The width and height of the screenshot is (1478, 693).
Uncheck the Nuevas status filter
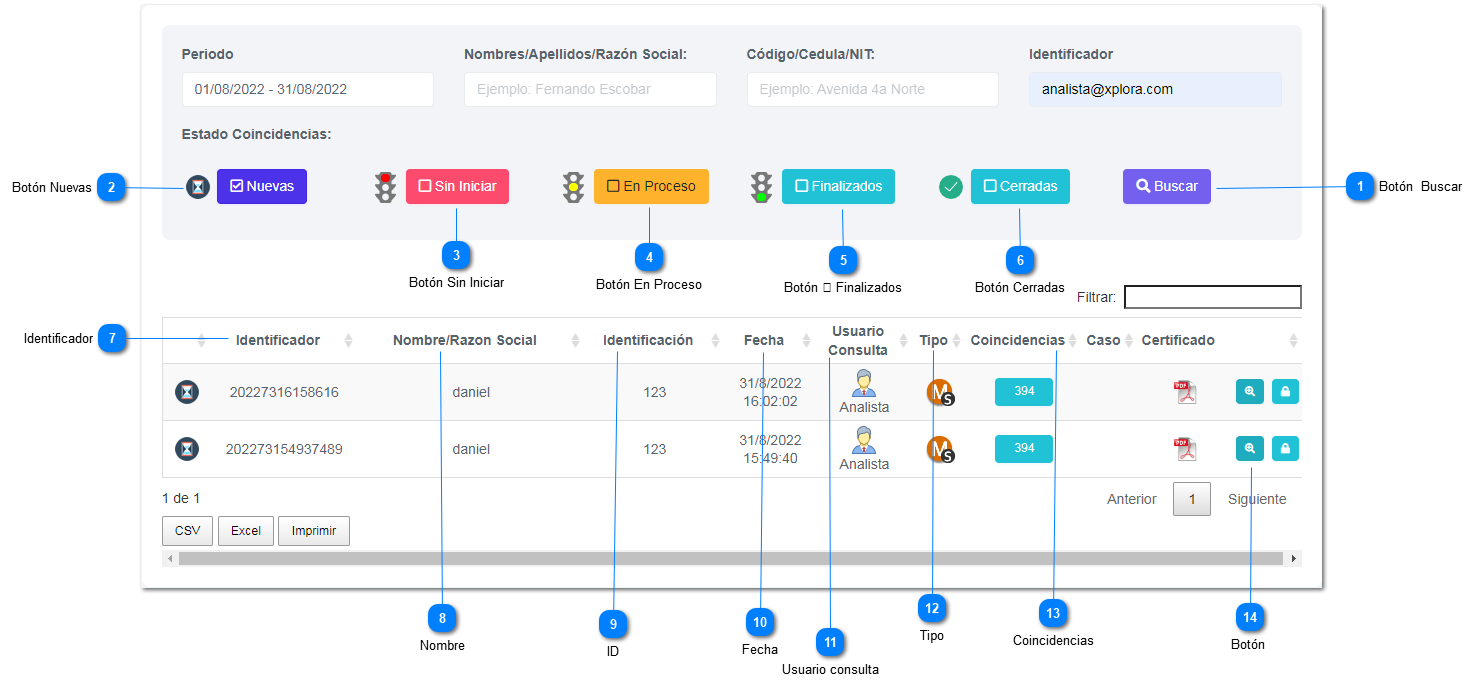pos(262,186)
